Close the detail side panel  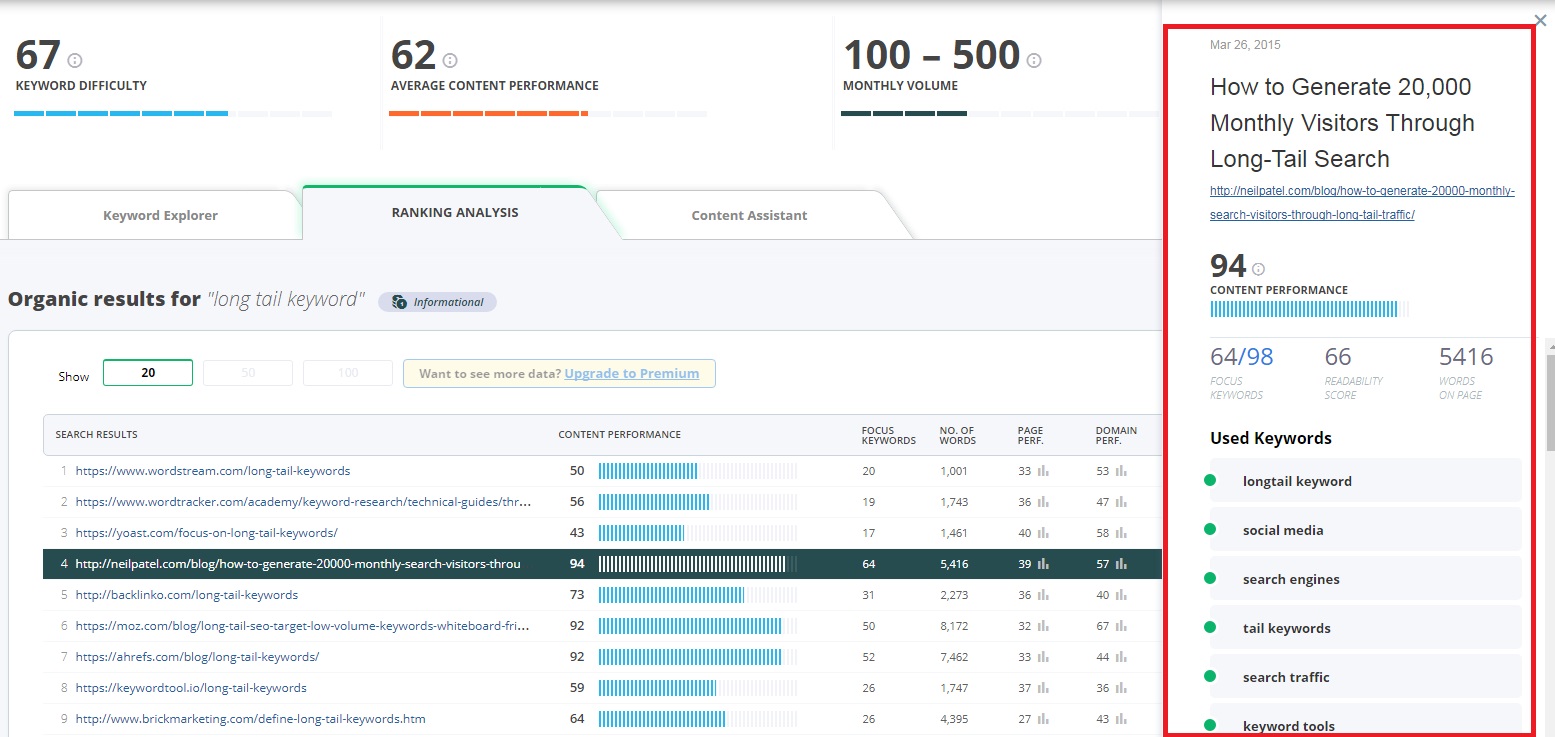click(x=1540, y=20)
